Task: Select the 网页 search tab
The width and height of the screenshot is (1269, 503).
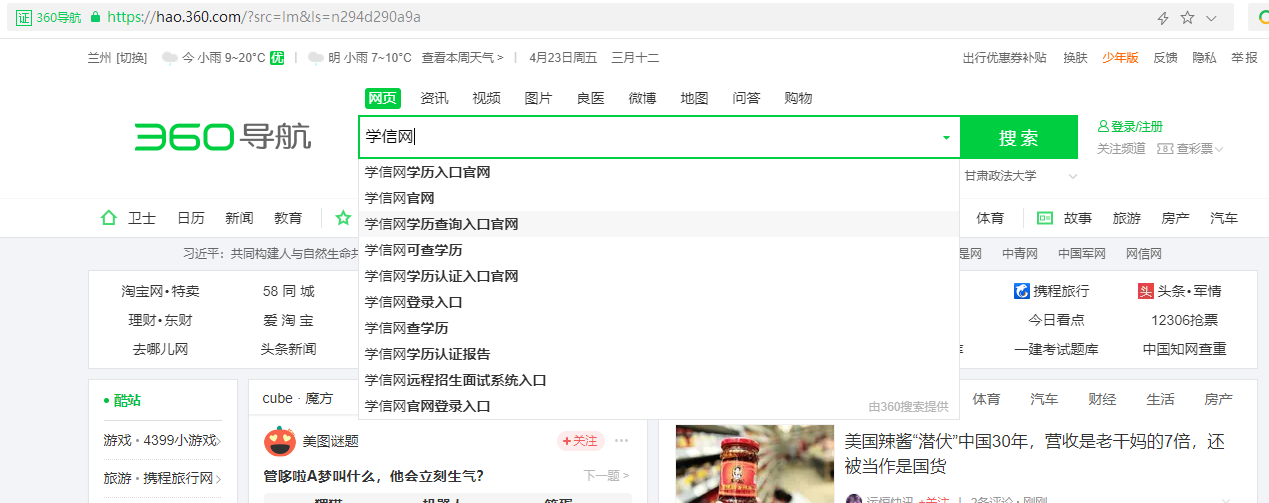Action: click(x=383, y=98)
